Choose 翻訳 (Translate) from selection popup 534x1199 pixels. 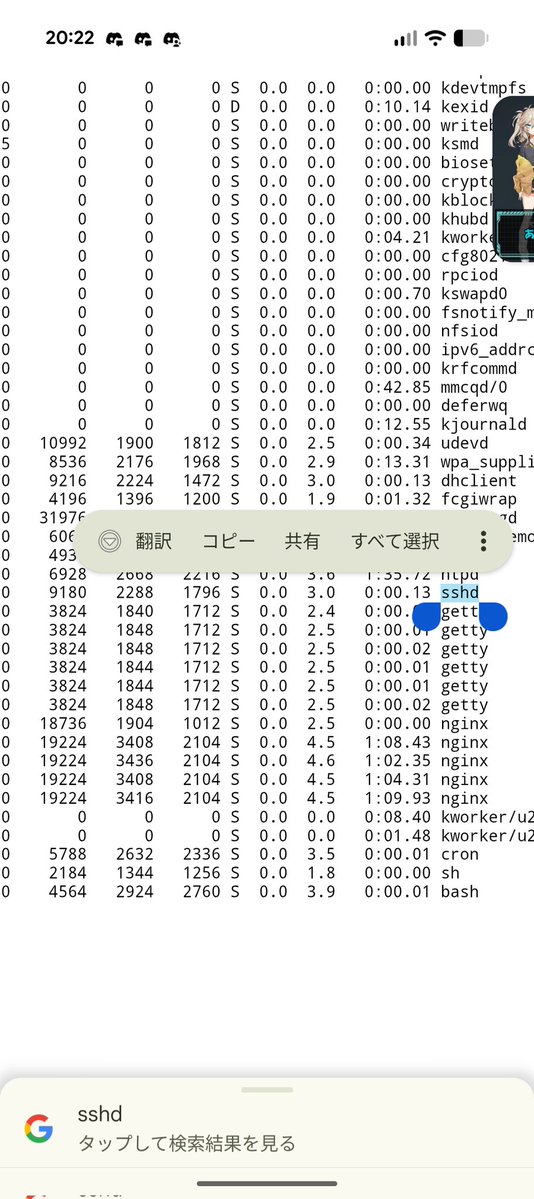click(154, 541)
